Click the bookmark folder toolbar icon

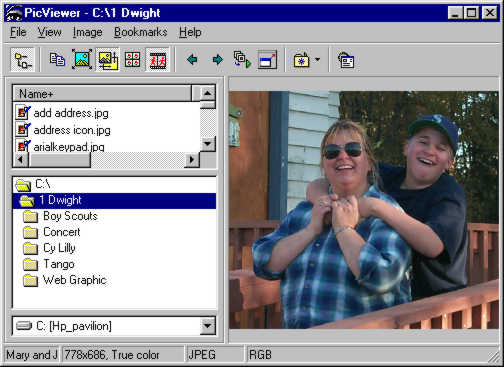coord(301,60)
